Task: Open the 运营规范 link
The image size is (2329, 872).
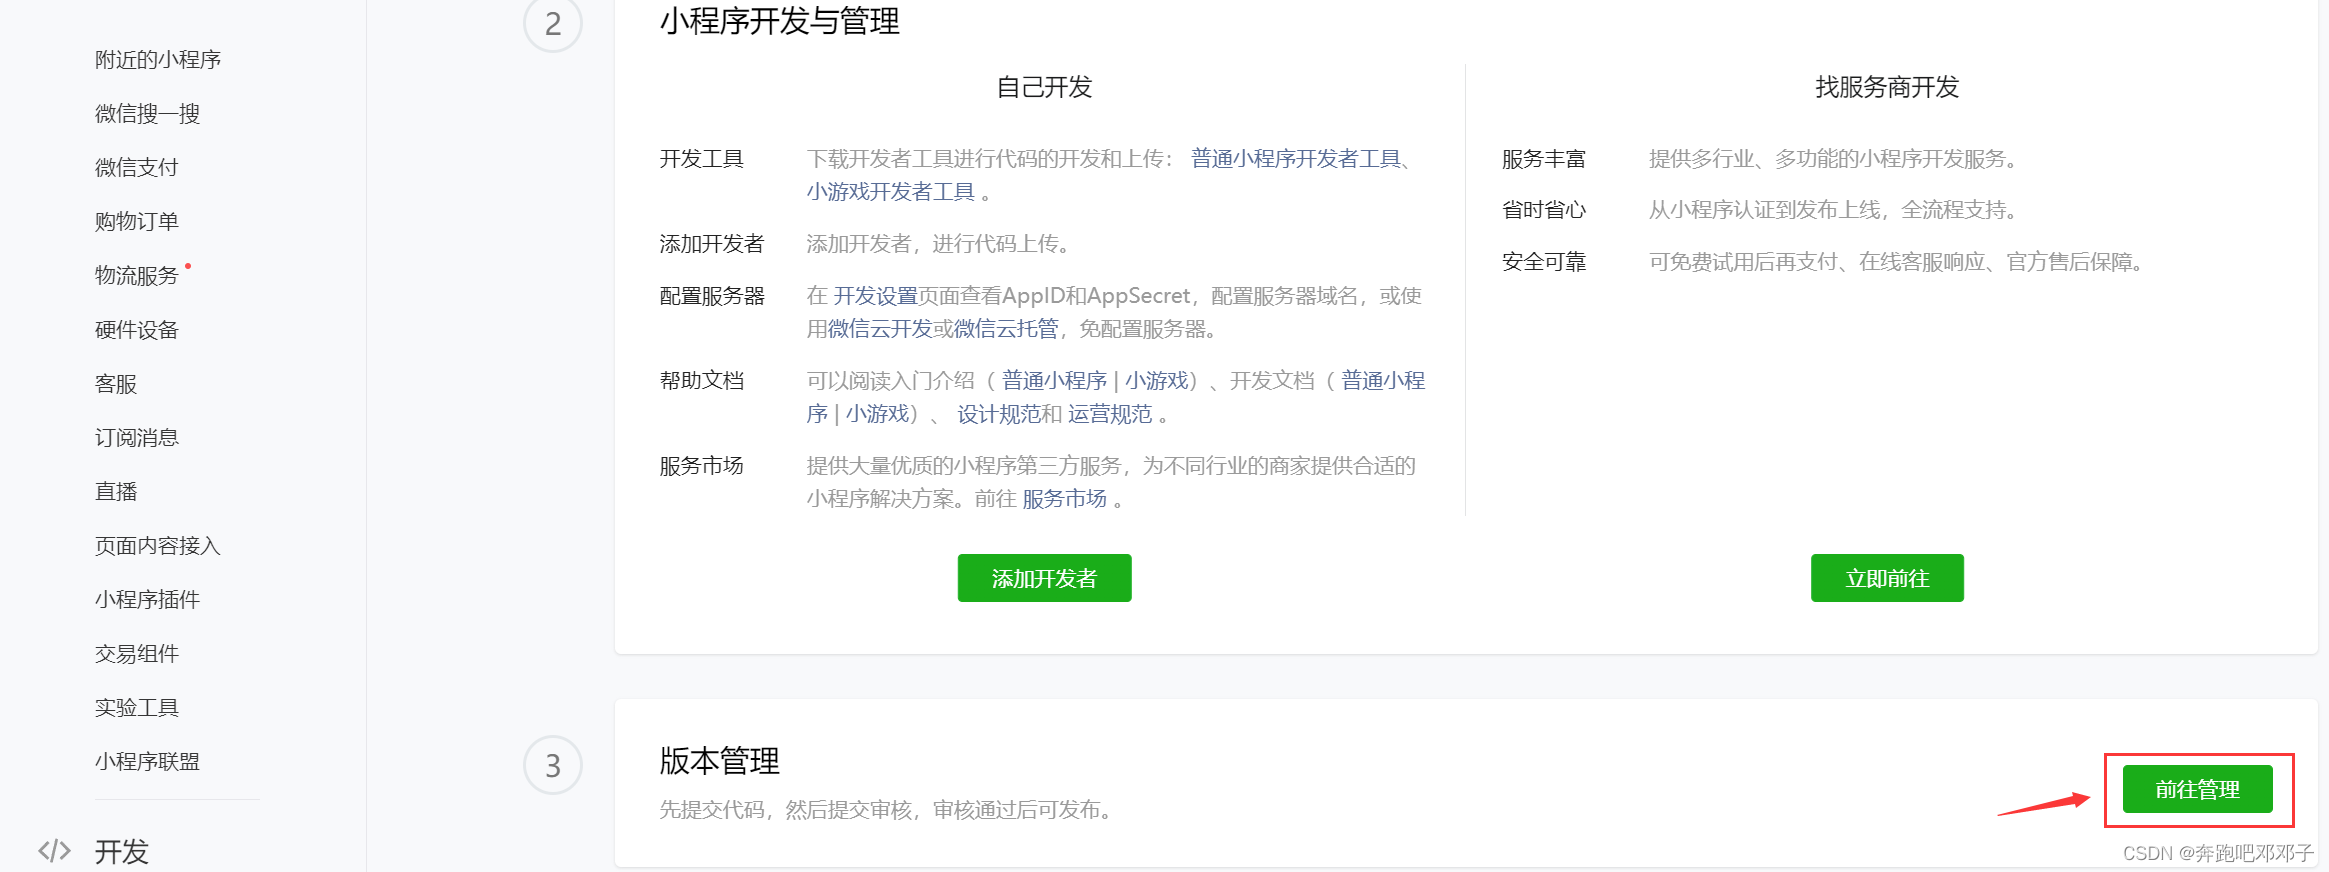Action: click(x=1110, y=414)
